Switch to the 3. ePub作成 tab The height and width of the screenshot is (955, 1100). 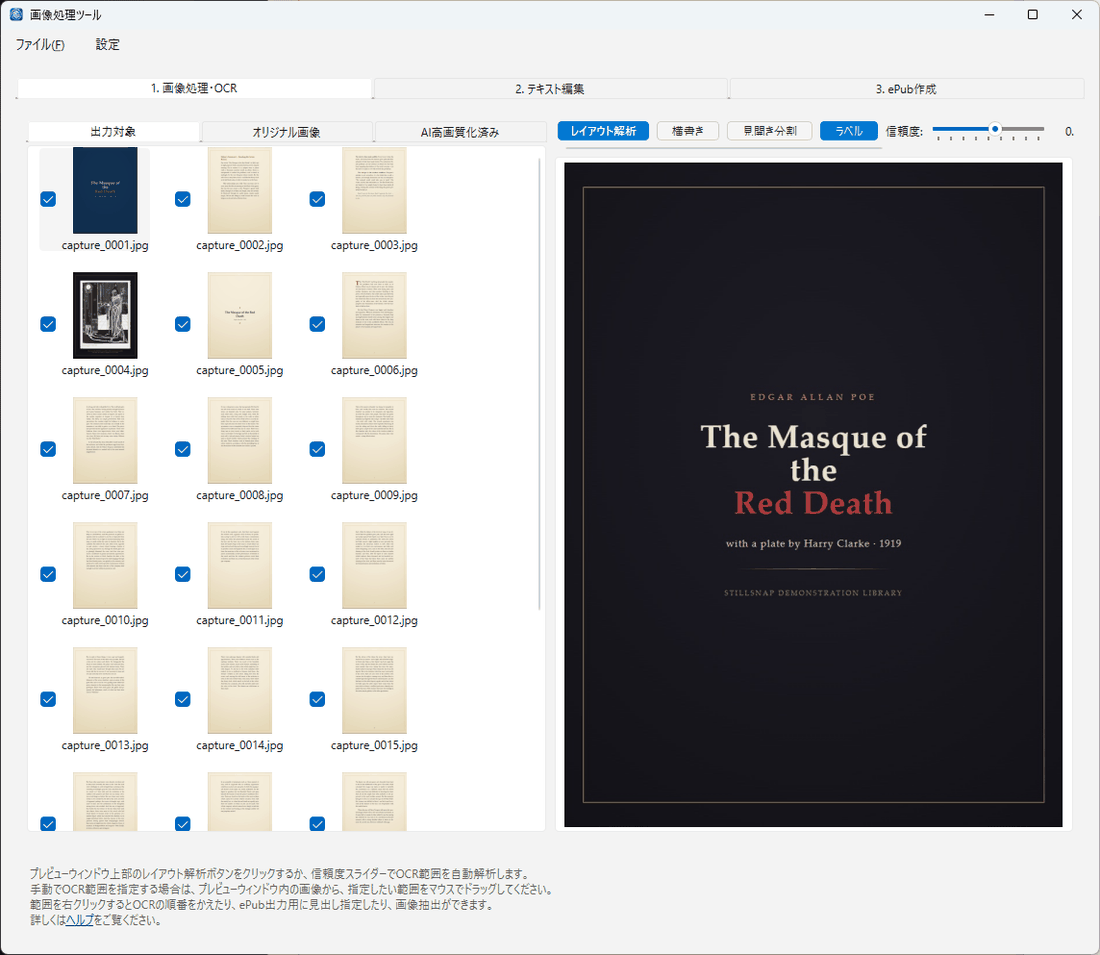pyautogui.click(x=906, y=89)
